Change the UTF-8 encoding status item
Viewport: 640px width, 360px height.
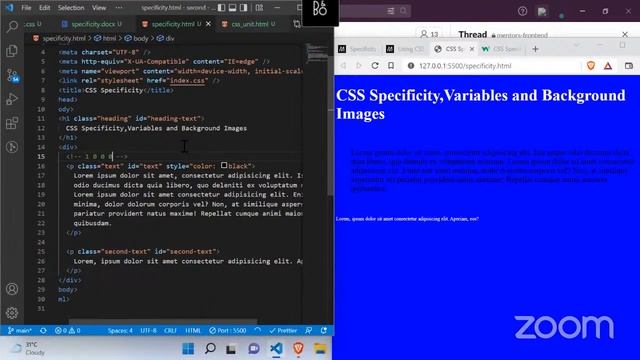tap(149, 331)
